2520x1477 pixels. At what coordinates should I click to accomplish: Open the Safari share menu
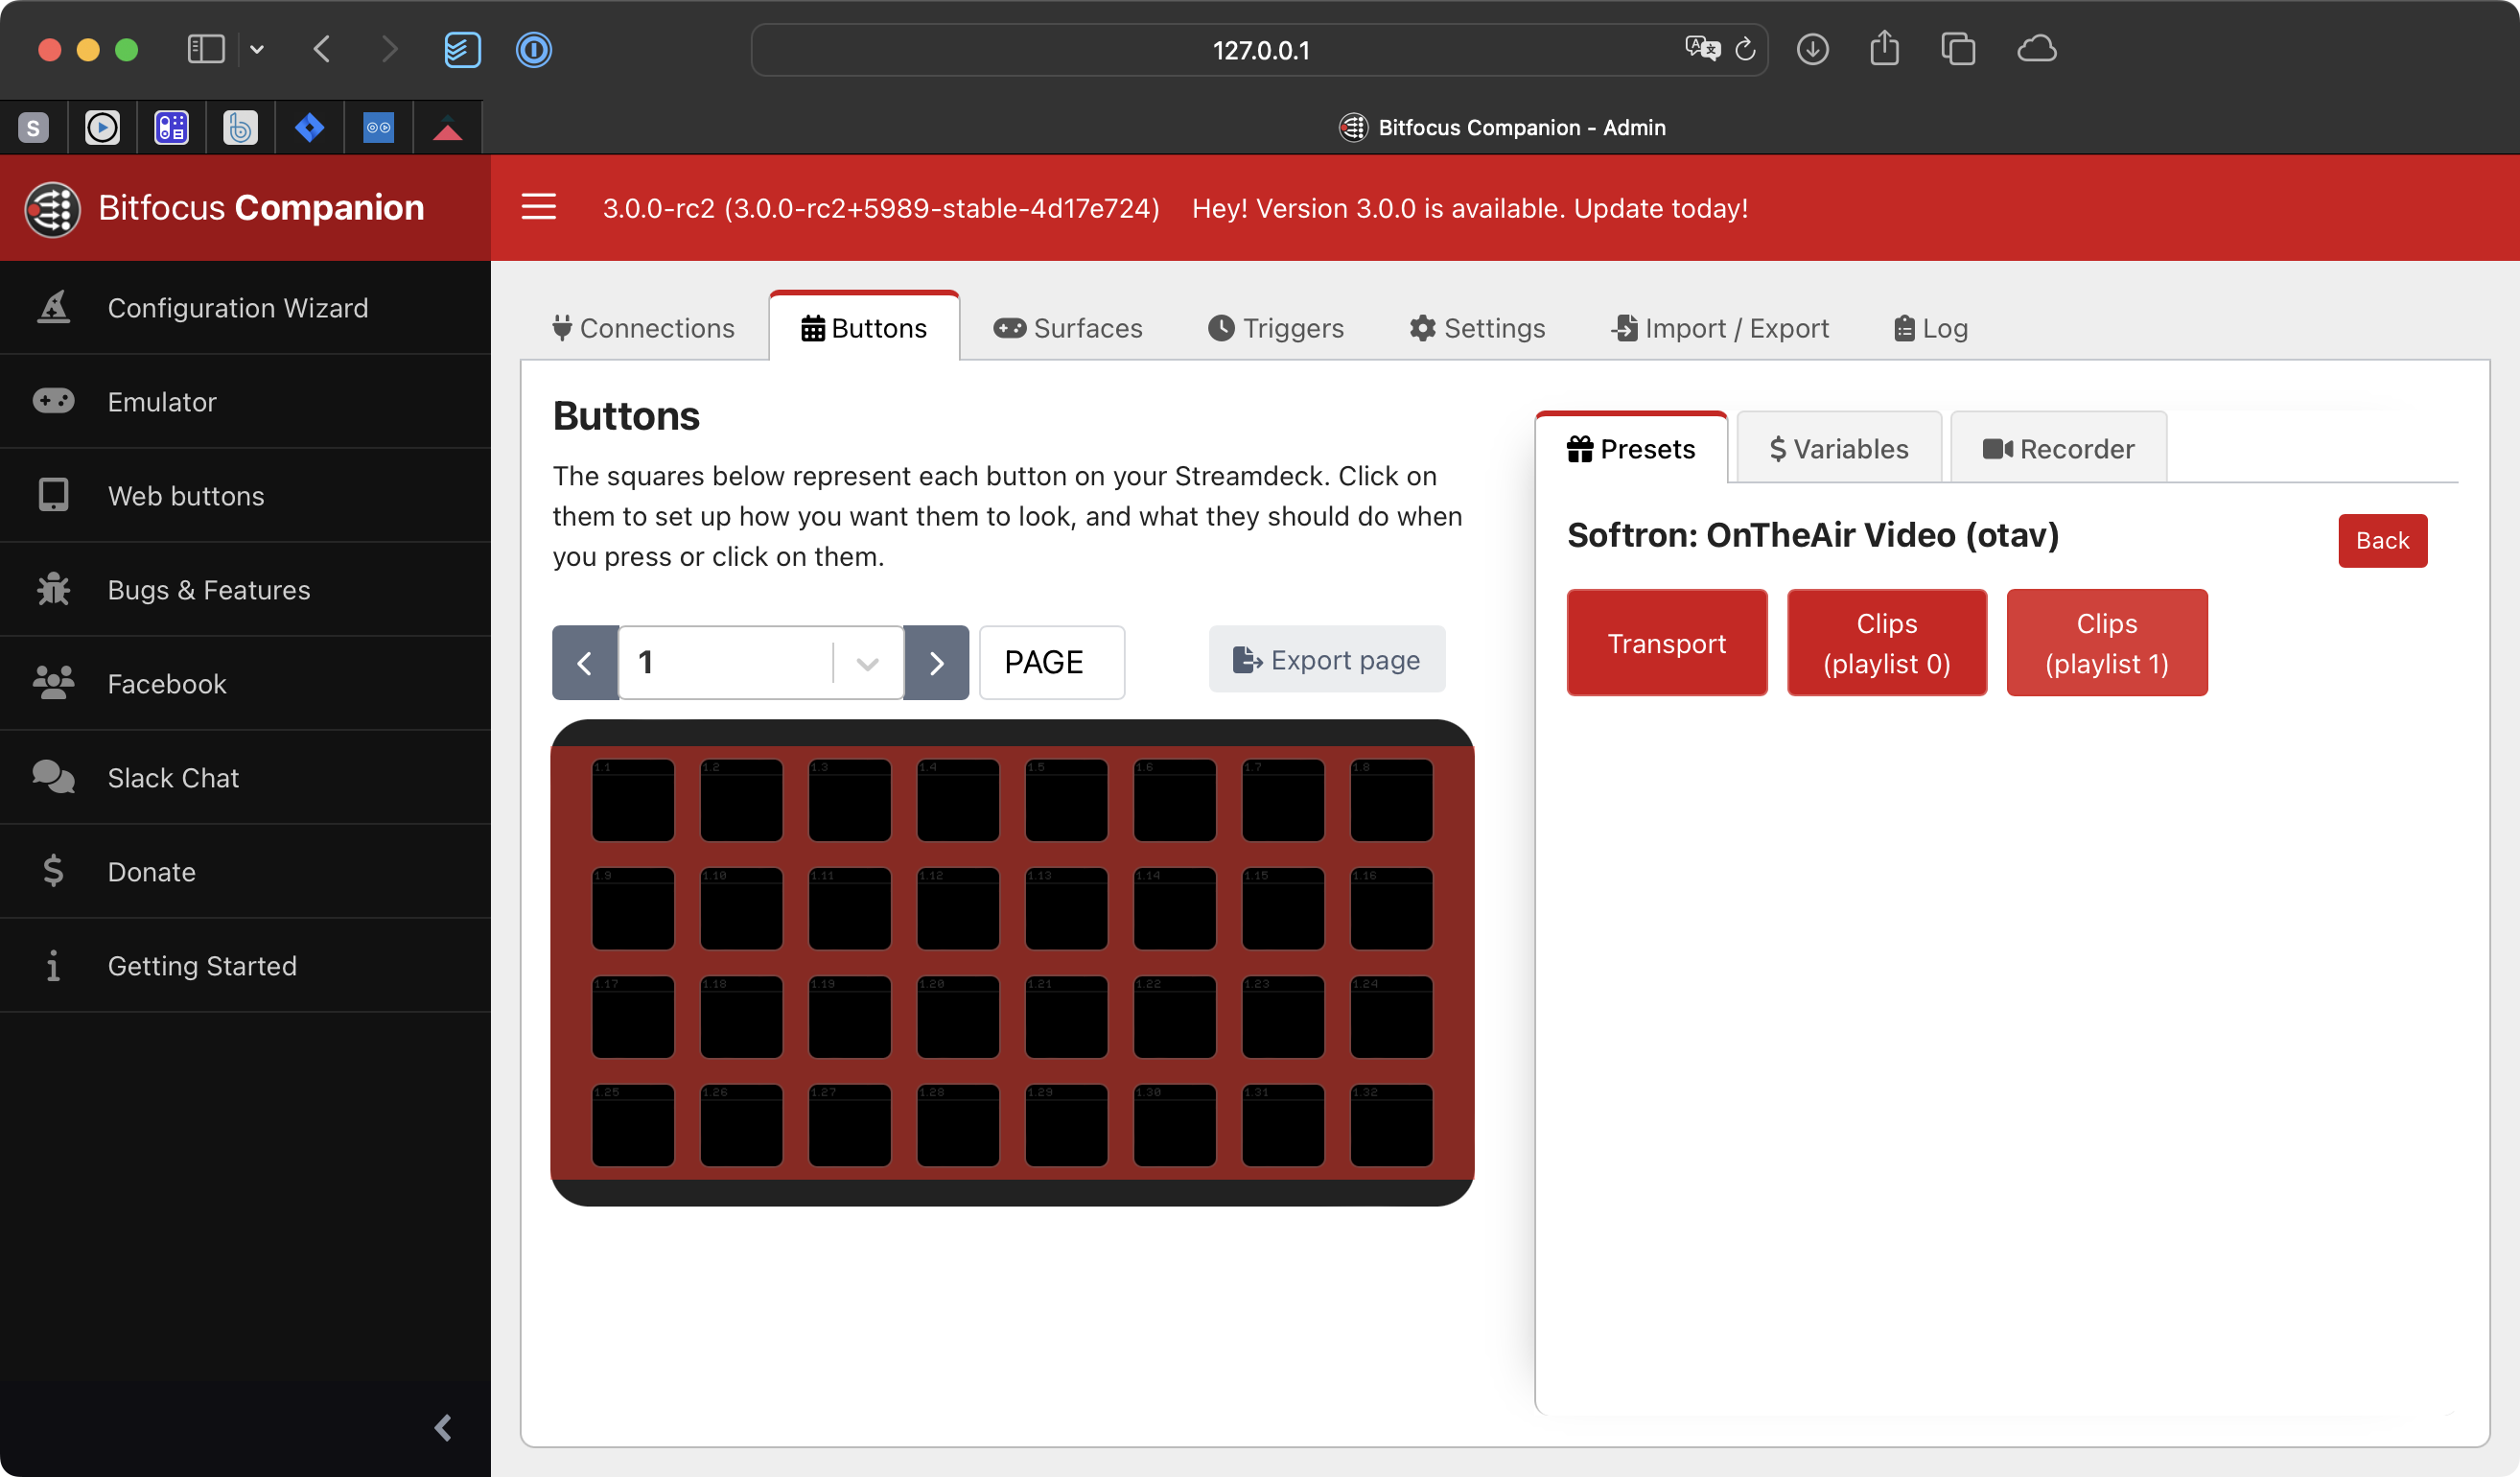[x=1884, y=49]
